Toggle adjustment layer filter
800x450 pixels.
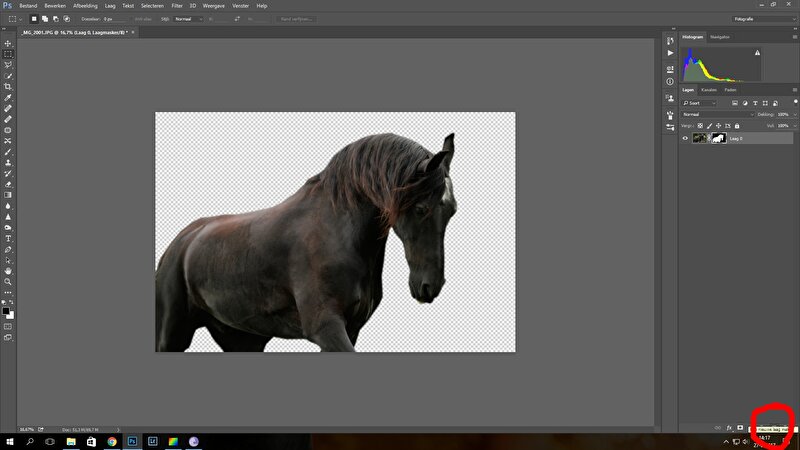point(745,103)
